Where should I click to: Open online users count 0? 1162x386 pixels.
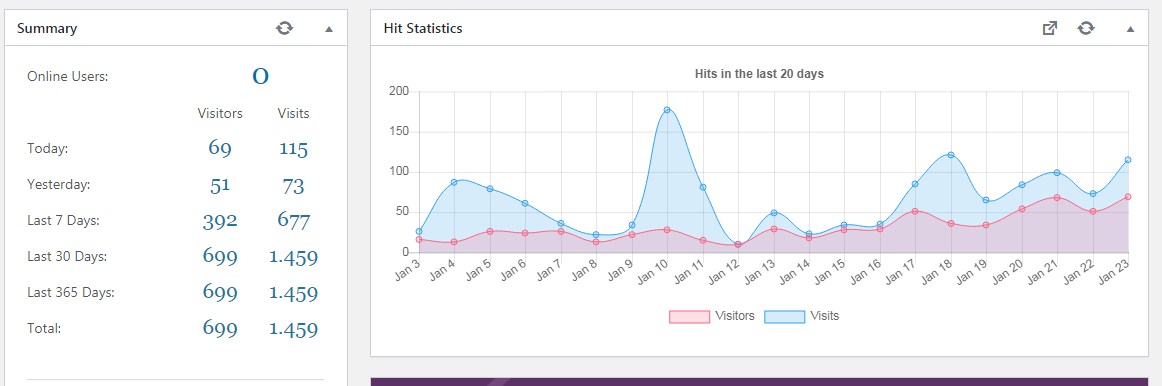[x=260, y=76]
